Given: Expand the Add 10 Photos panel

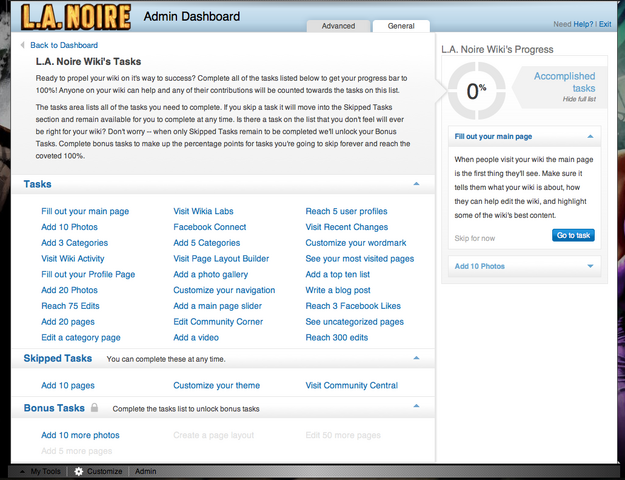Looking at the screenshot, I should pyautogui.click(x=590, y=266).
